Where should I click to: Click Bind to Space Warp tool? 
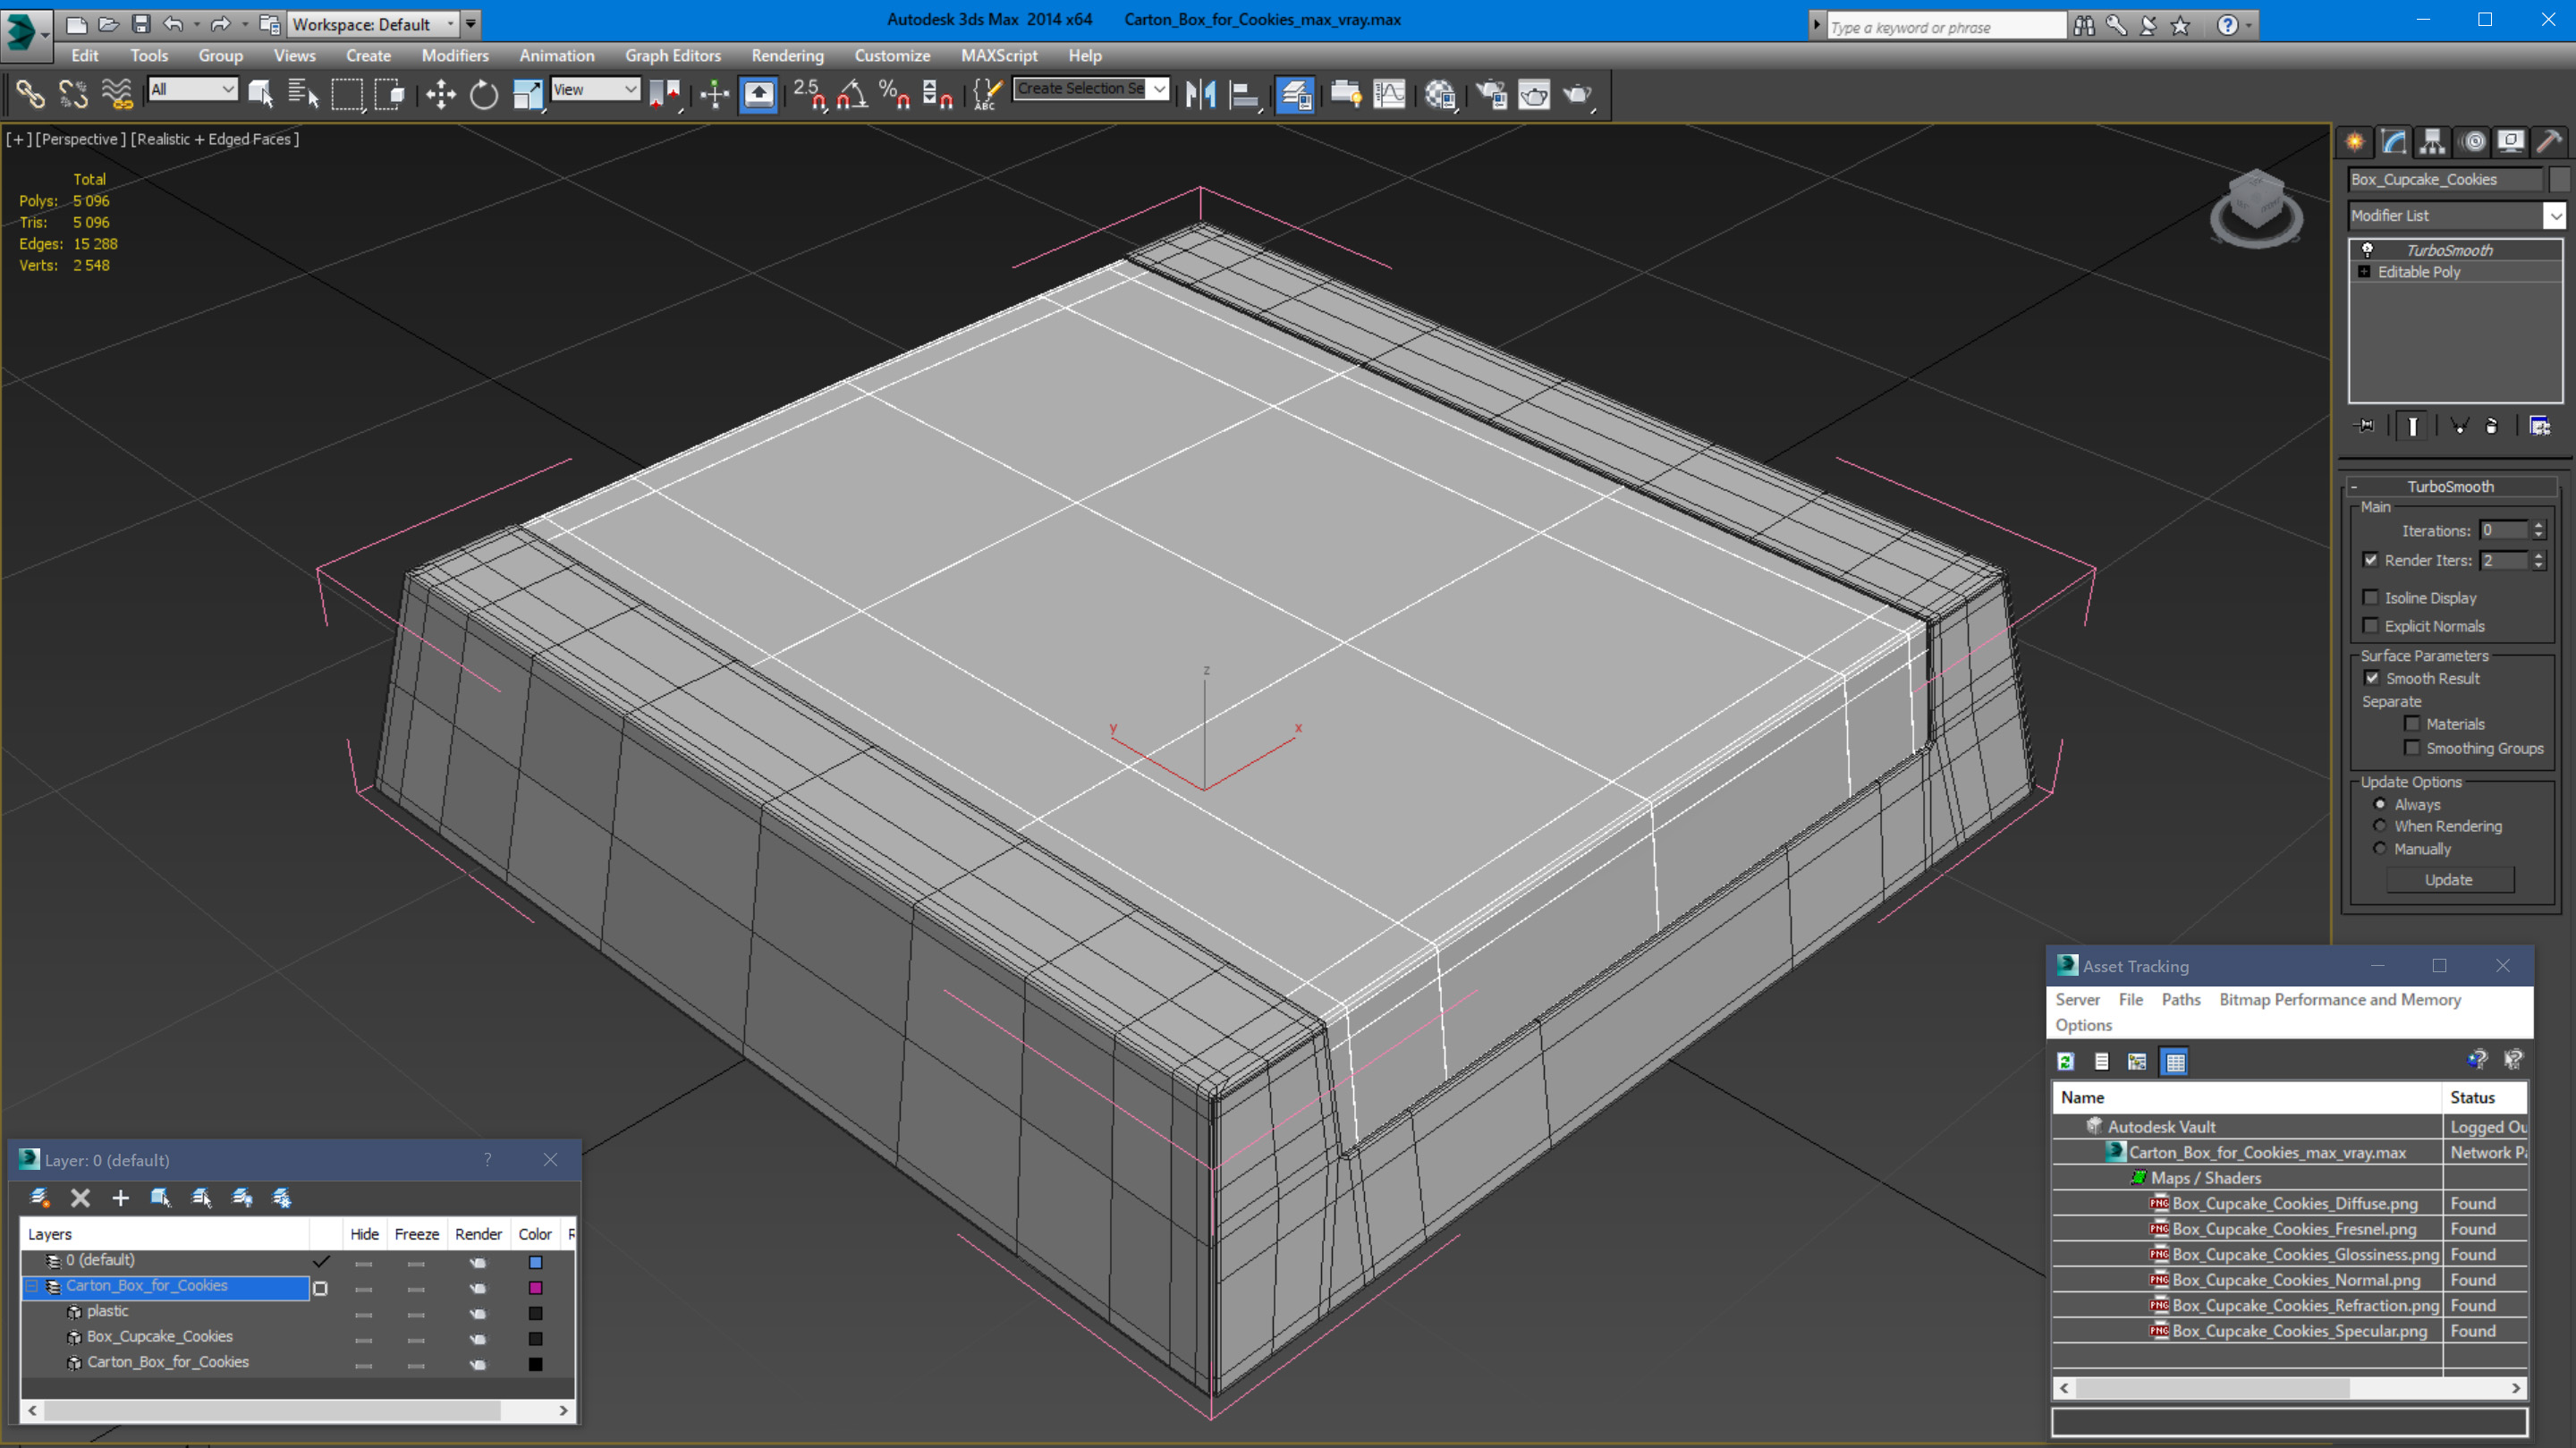116,95
